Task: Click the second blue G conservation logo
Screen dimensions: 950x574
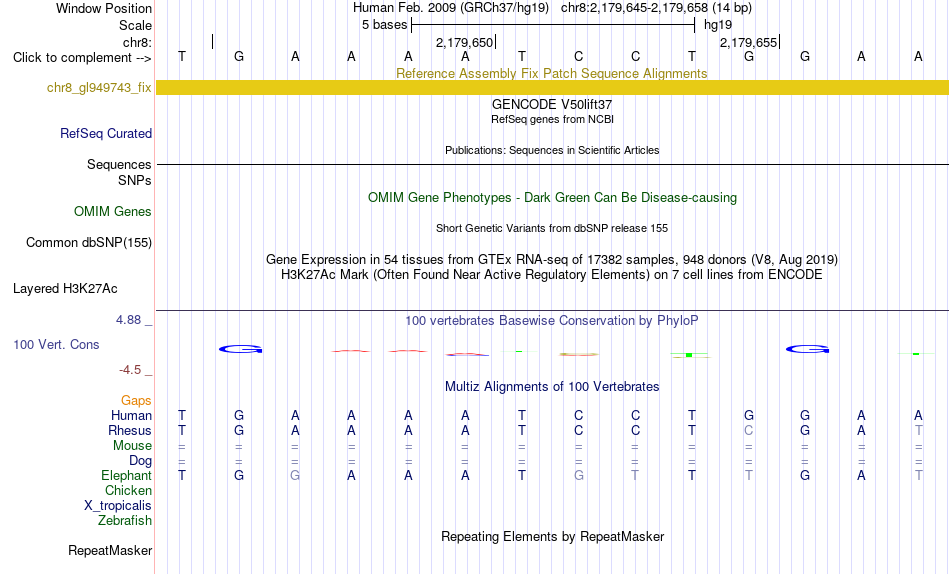Action: pos(807,349)
